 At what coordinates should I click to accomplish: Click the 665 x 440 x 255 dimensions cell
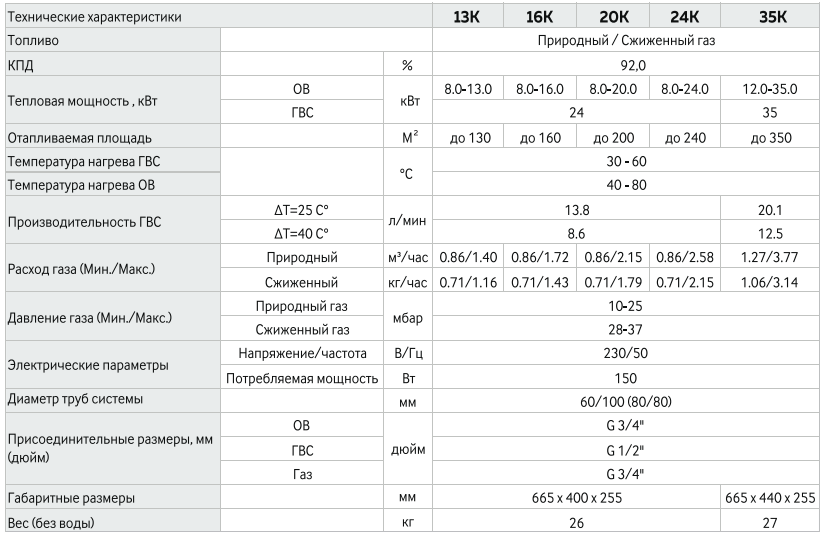click(770, 497)
